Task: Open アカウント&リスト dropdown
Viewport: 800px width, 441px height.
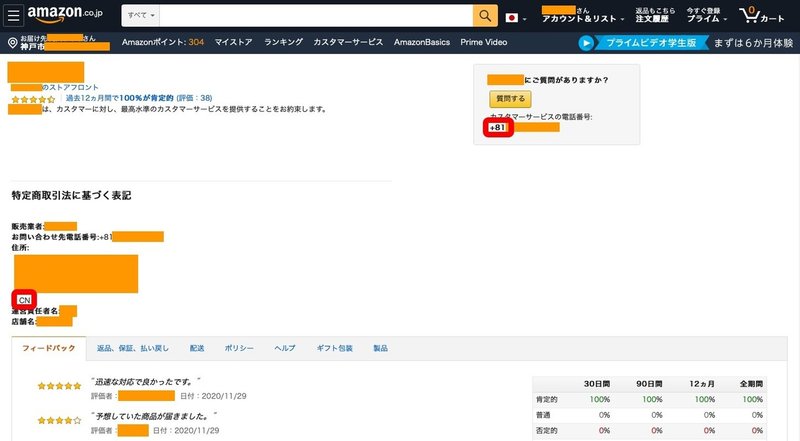Action: (583, 18)
